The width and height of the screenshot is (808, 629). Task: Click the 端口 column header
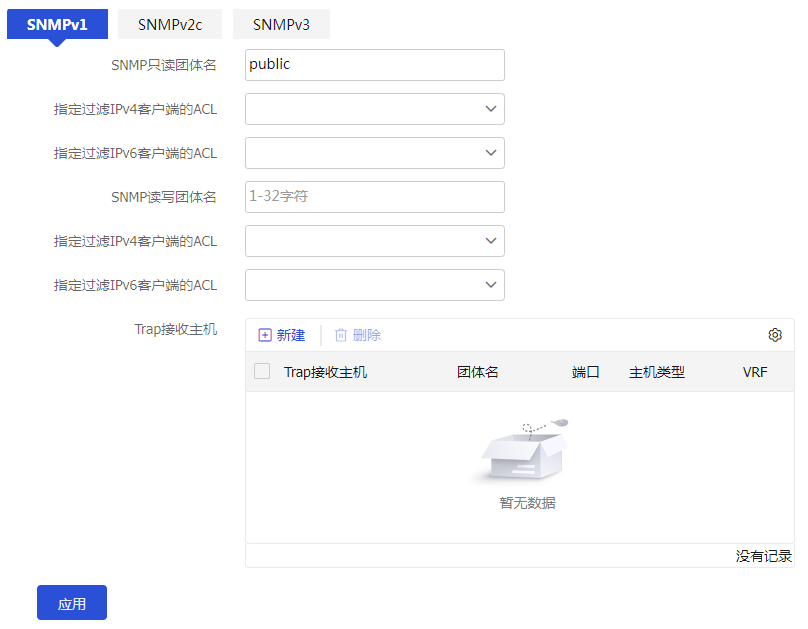[x=585, y=372]
